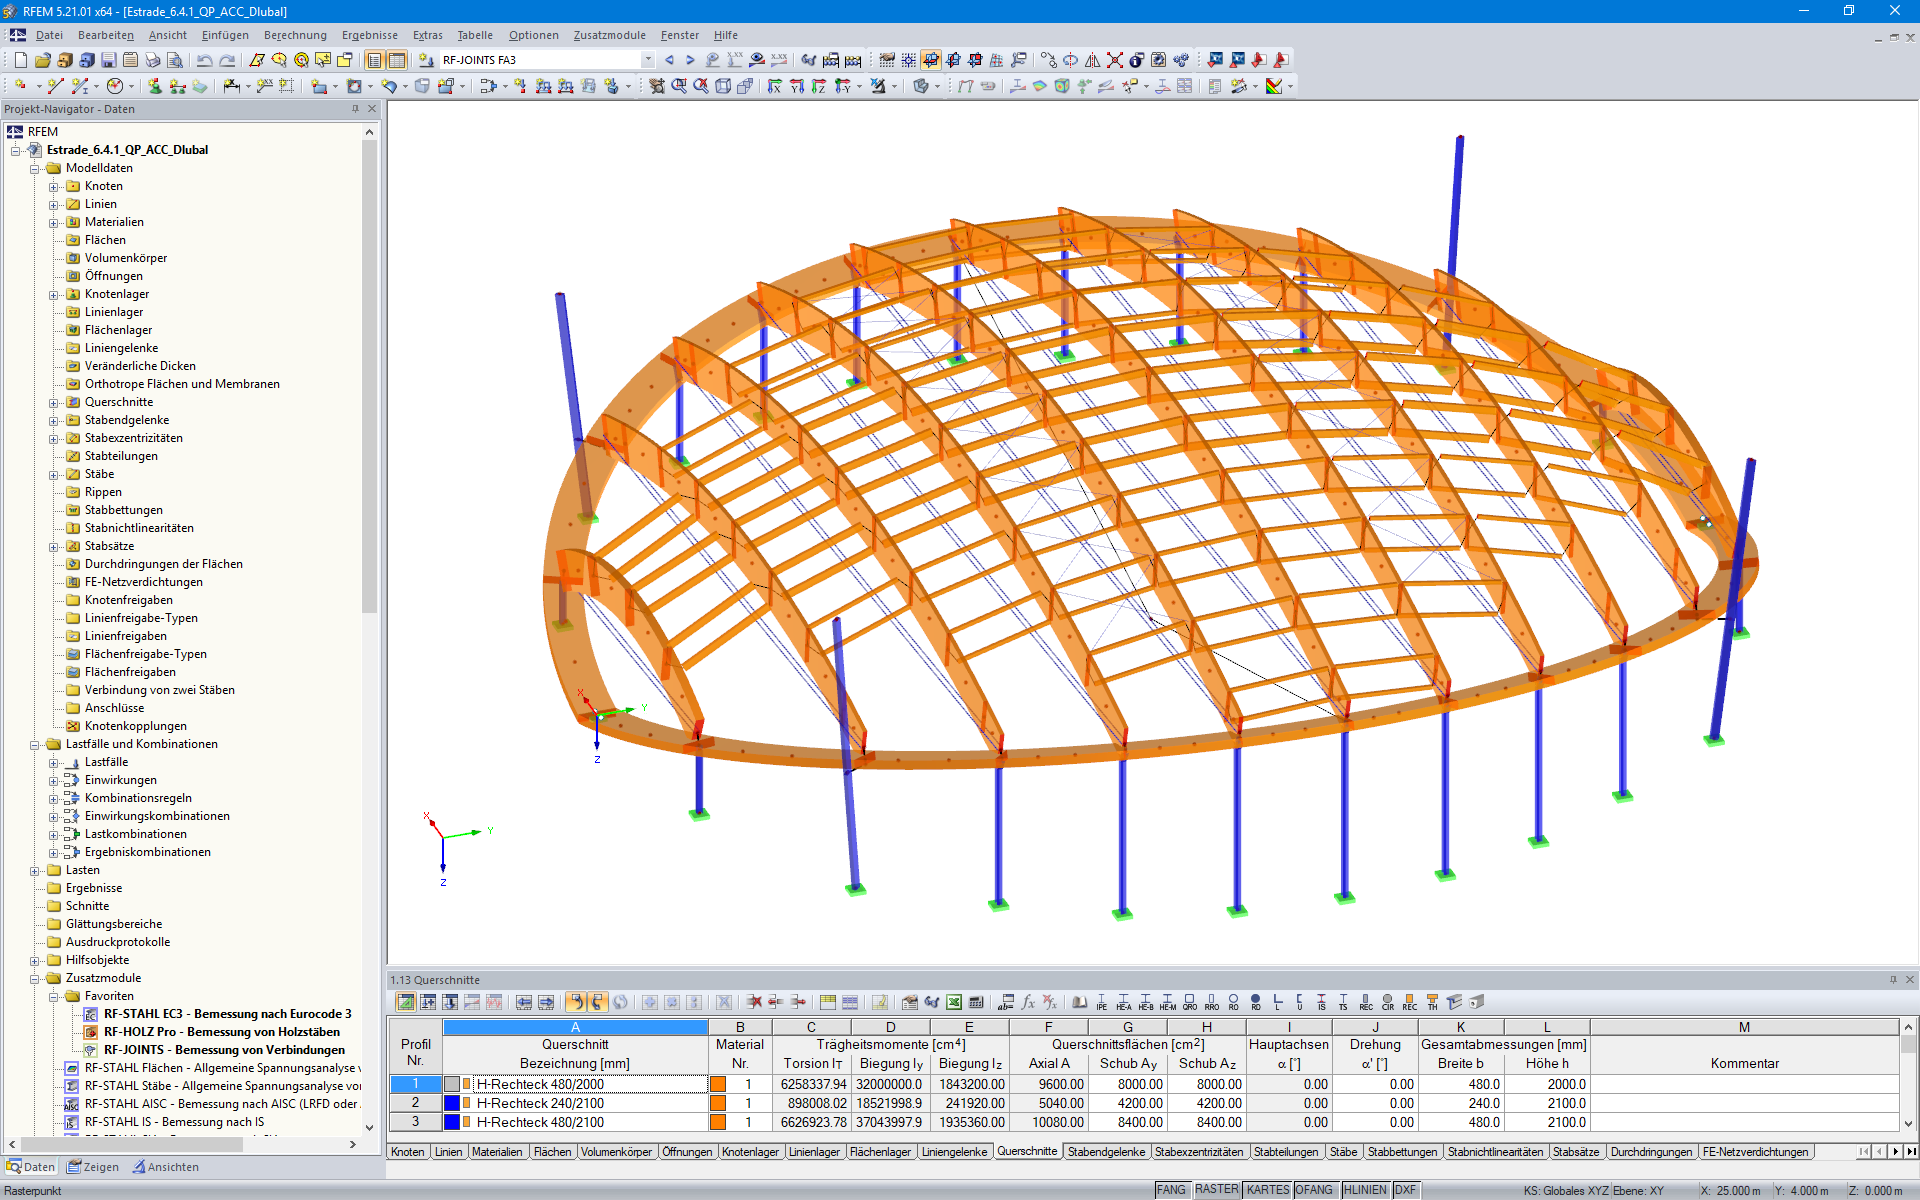The image size is (1920, 1200).
Task: Collapse the Modelldaten tree node
Action: [x=35, y=168]
